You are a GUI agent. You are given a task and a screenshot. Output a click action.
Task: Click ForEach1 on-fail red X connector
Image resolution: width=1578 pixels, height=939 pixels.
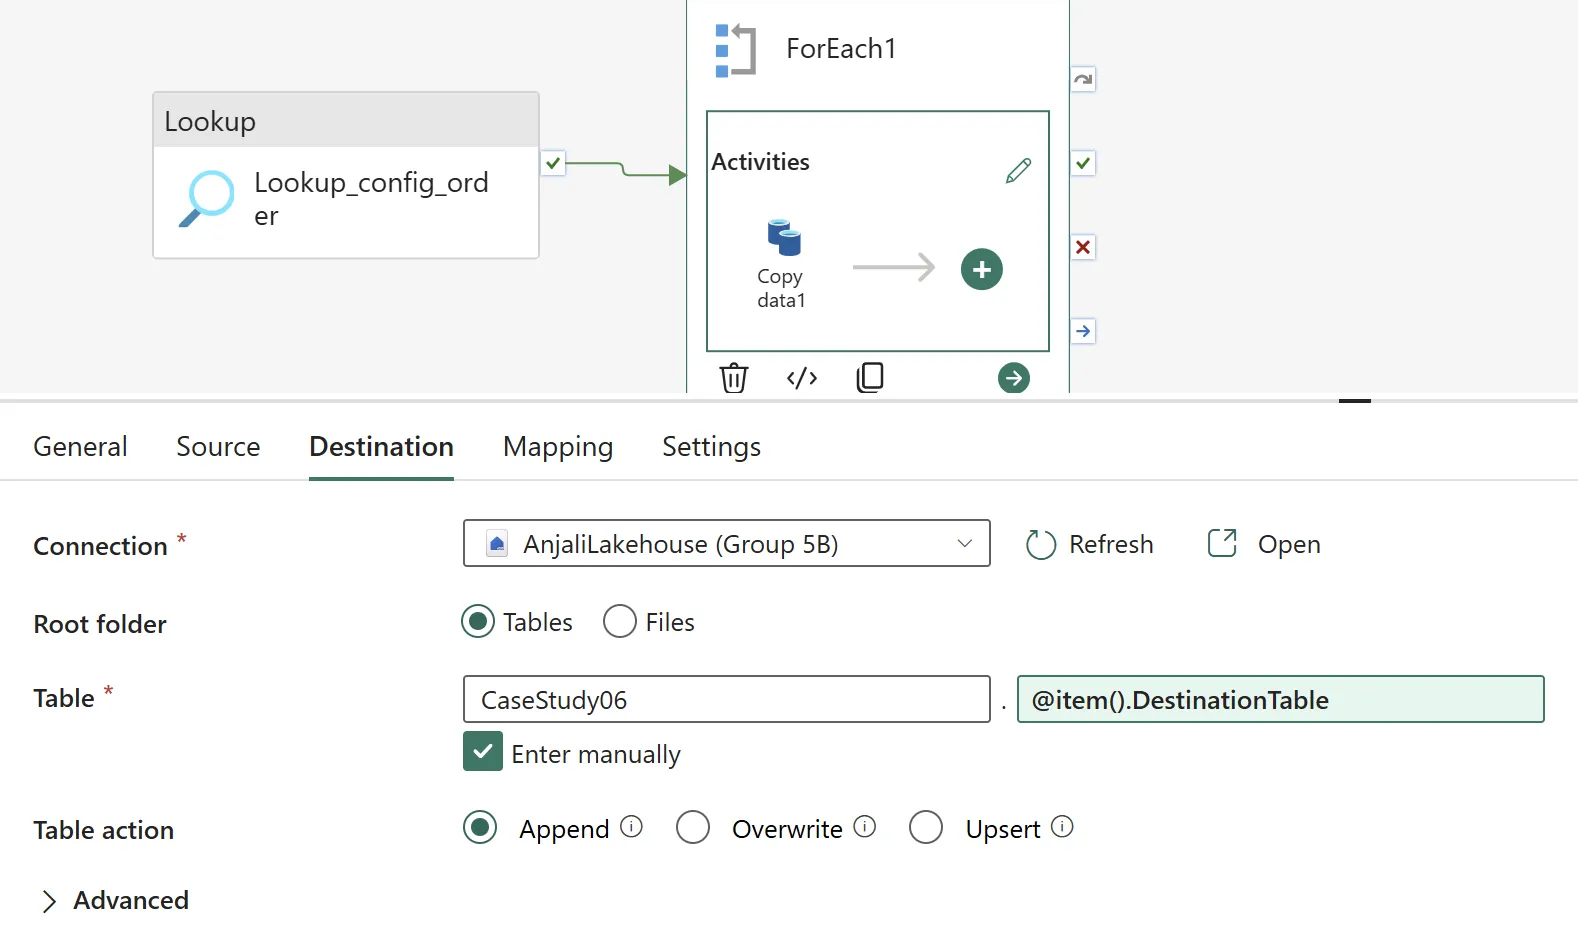(1083, 247)
